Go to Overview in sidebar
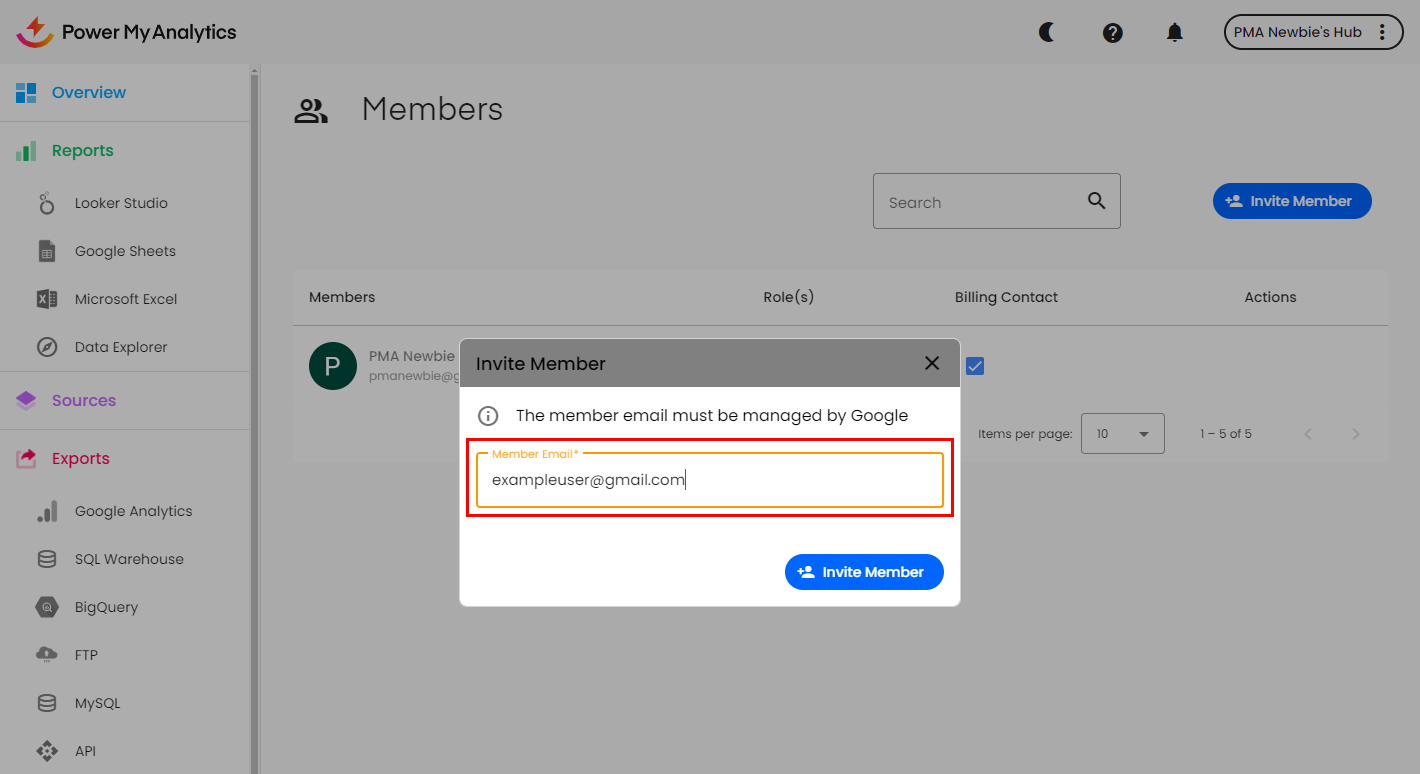Viewport: 1420px width, 774px height. click(89, 92)
